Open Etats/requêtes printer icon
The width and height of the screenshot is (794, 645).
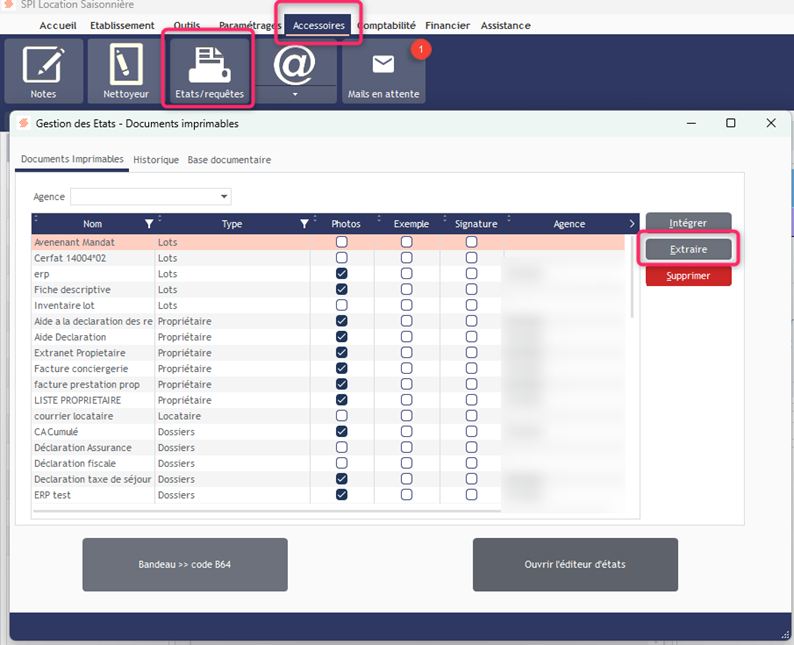point(209,70)
